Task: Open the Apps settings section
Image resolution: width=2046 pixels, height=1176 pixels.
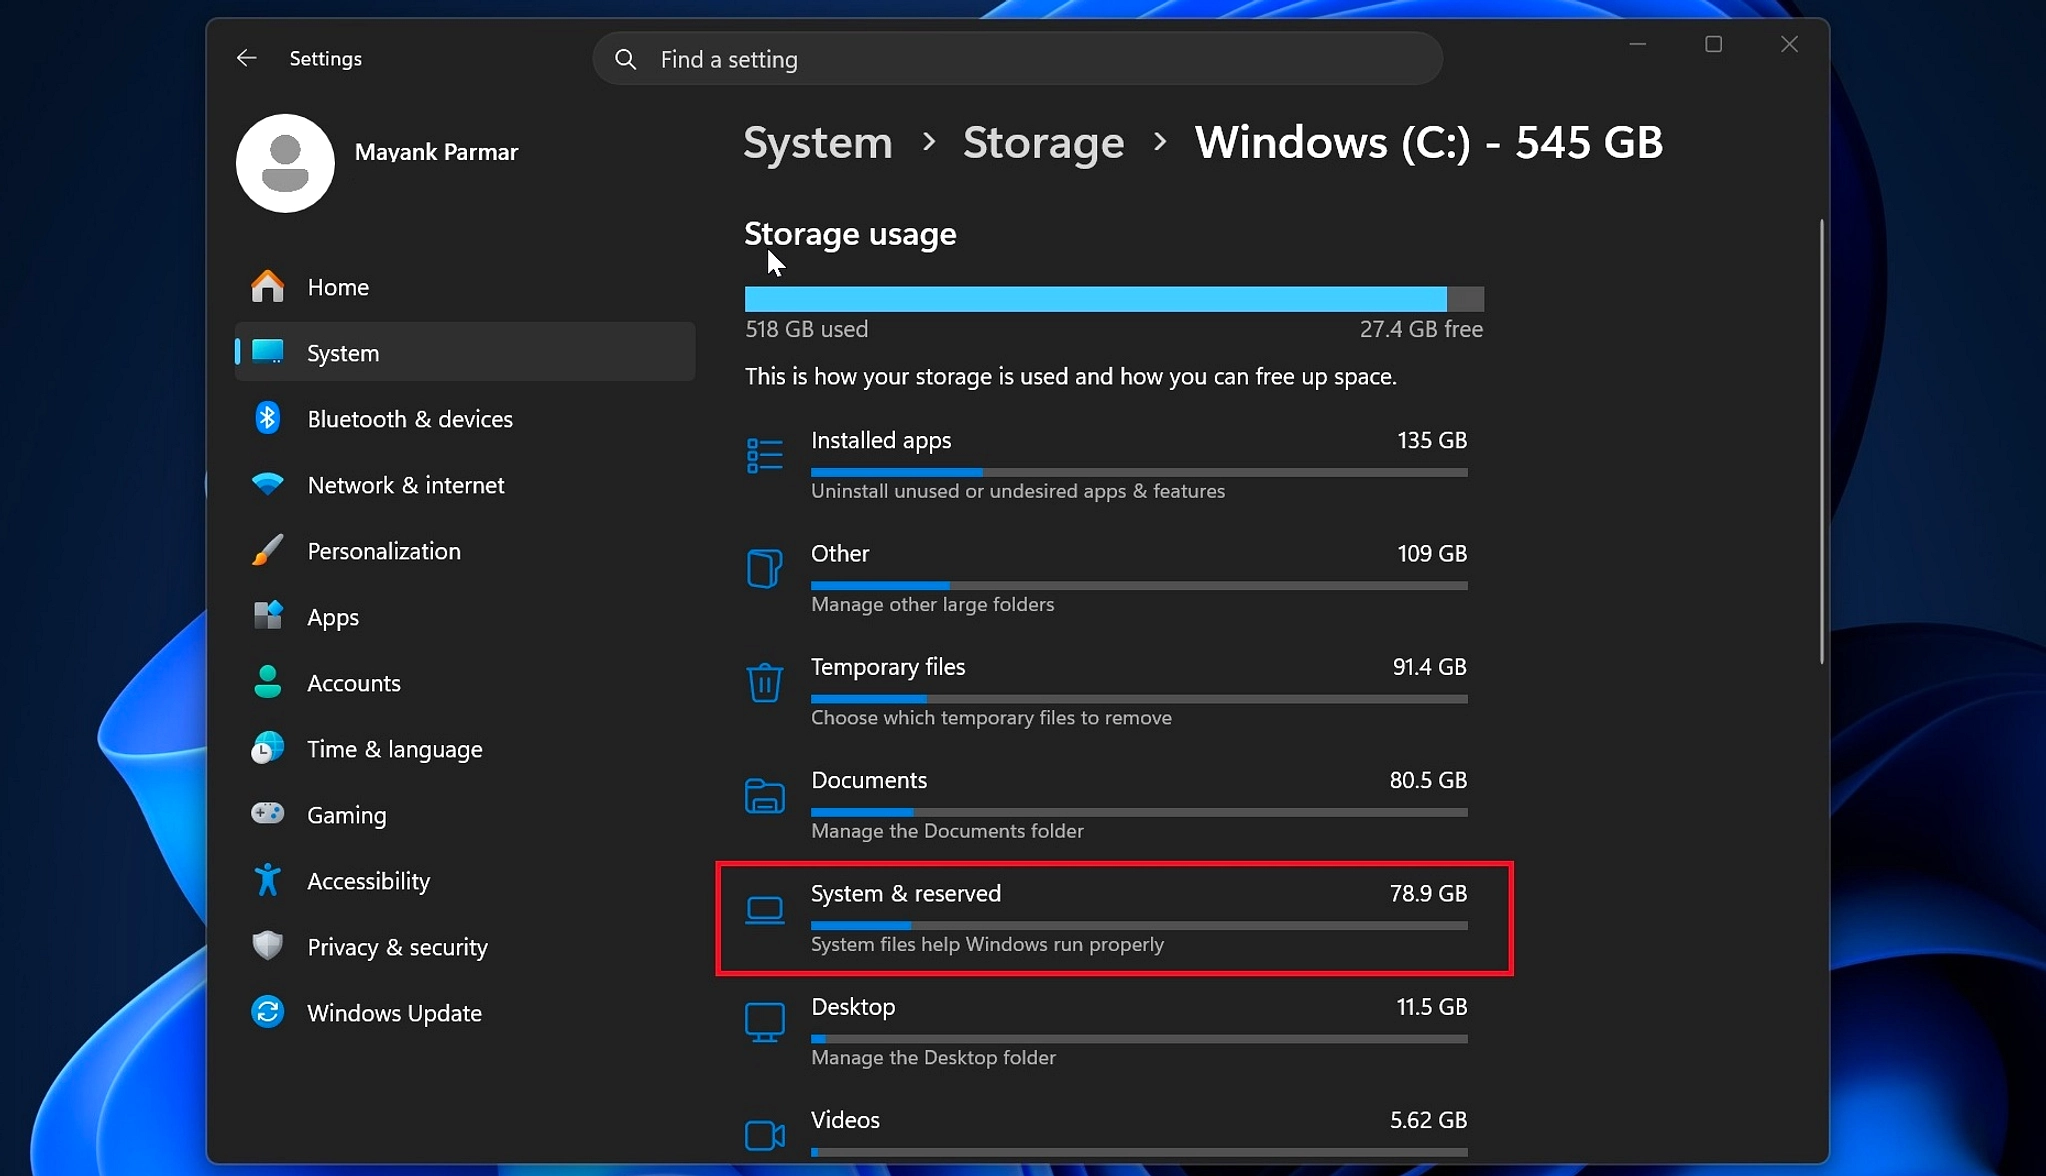Action: click(x=464, y=617)
